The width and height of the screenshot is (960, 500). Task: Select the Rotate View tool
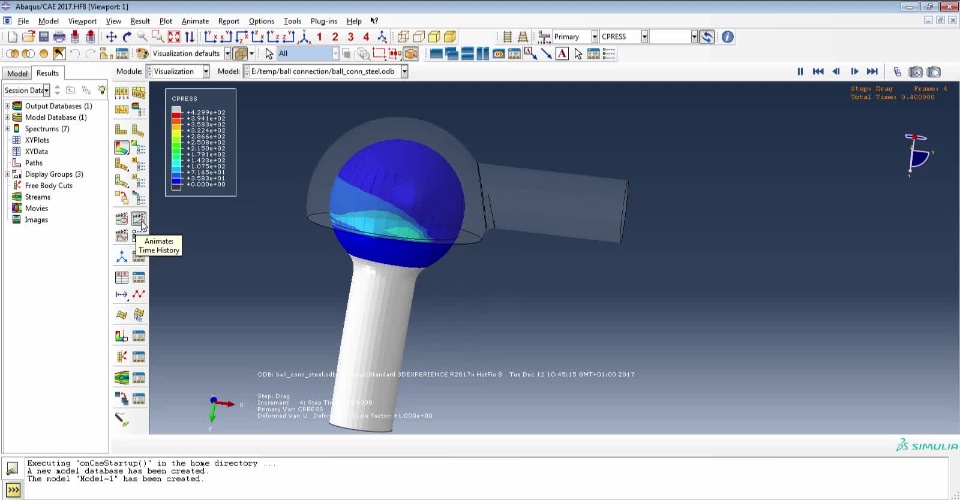point(127,37)
